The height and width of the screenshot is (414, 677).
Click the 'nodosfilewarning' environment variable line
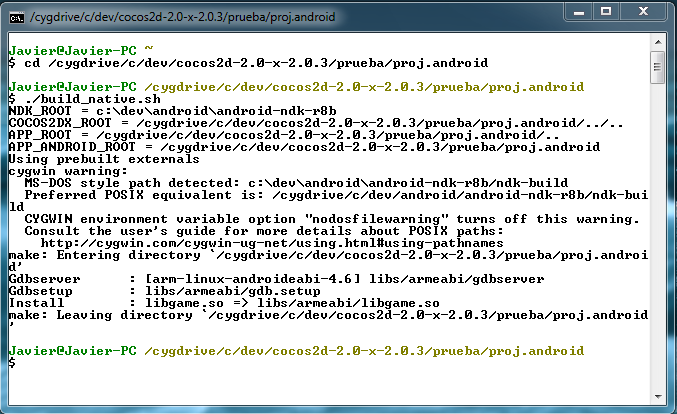(332, 219)
